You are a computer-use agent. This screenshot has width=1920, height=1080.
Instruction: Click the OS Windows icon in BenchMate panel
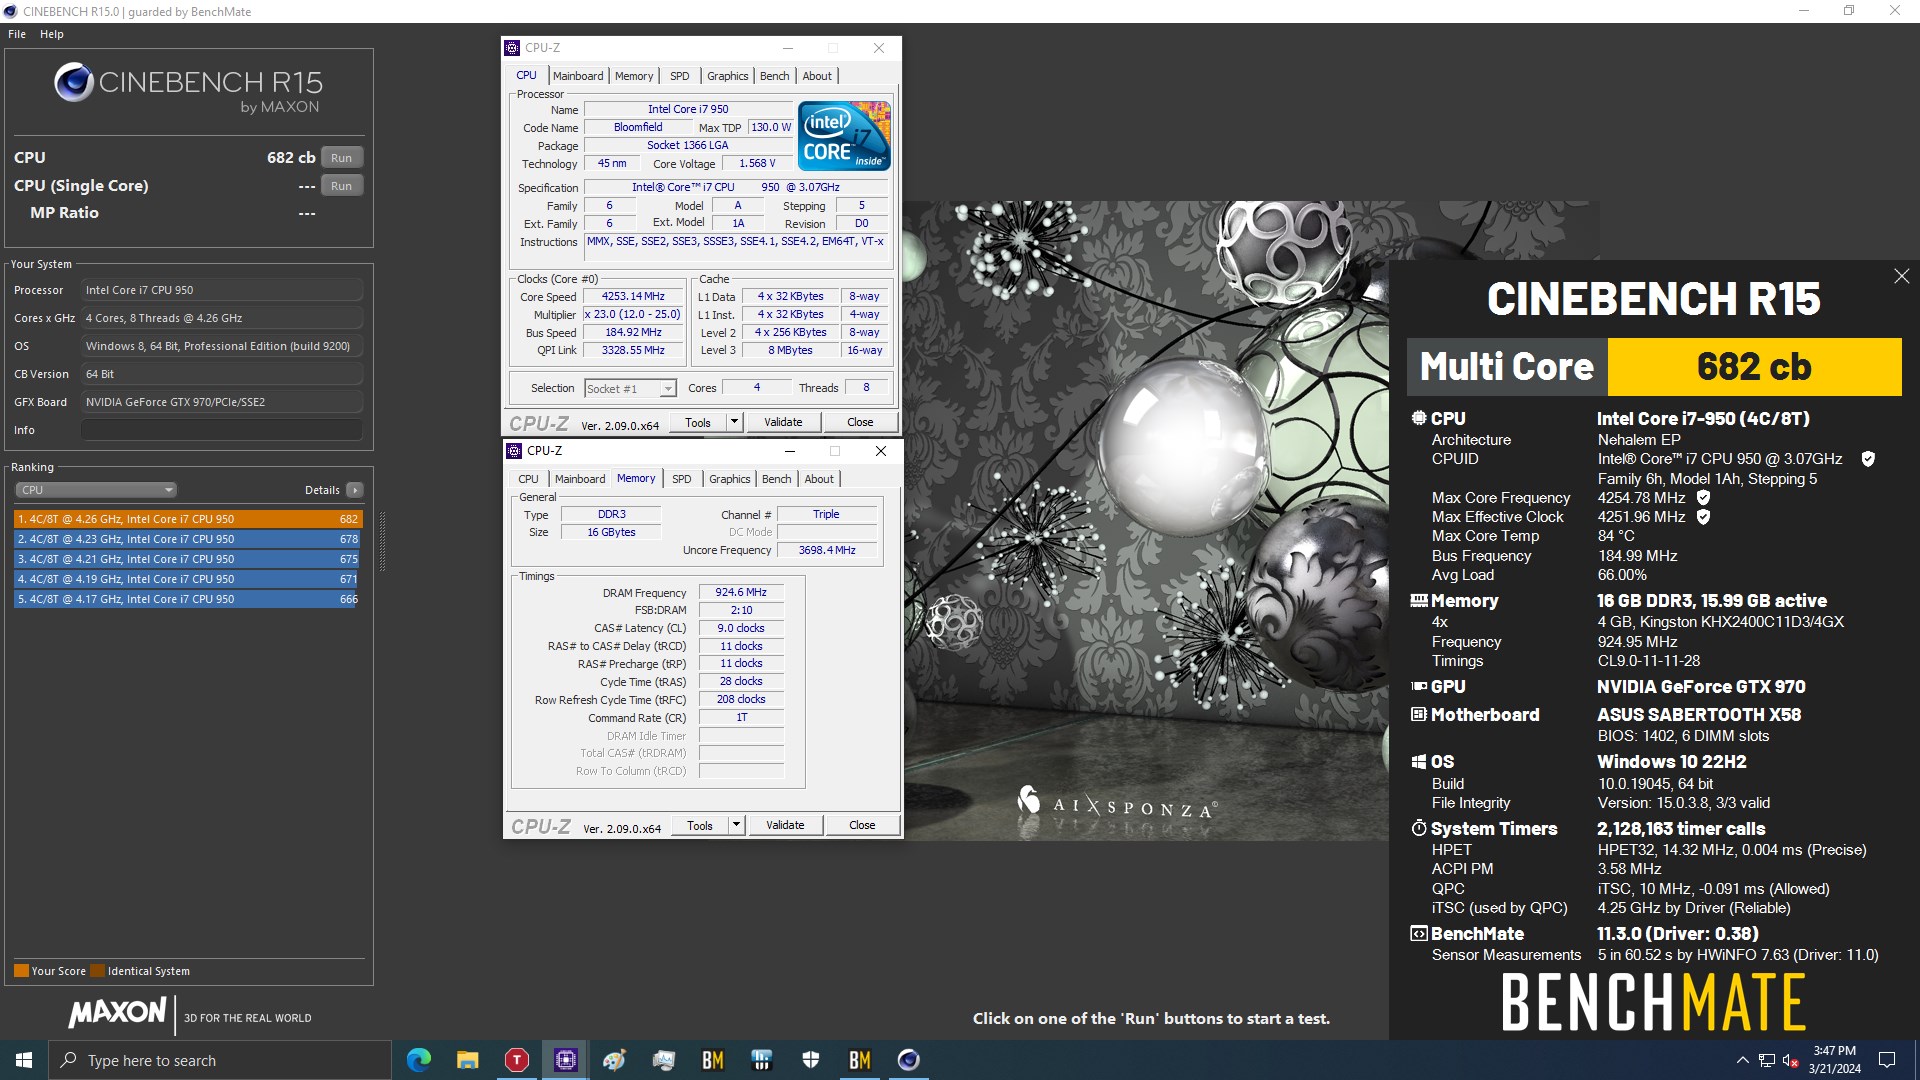1418,761
